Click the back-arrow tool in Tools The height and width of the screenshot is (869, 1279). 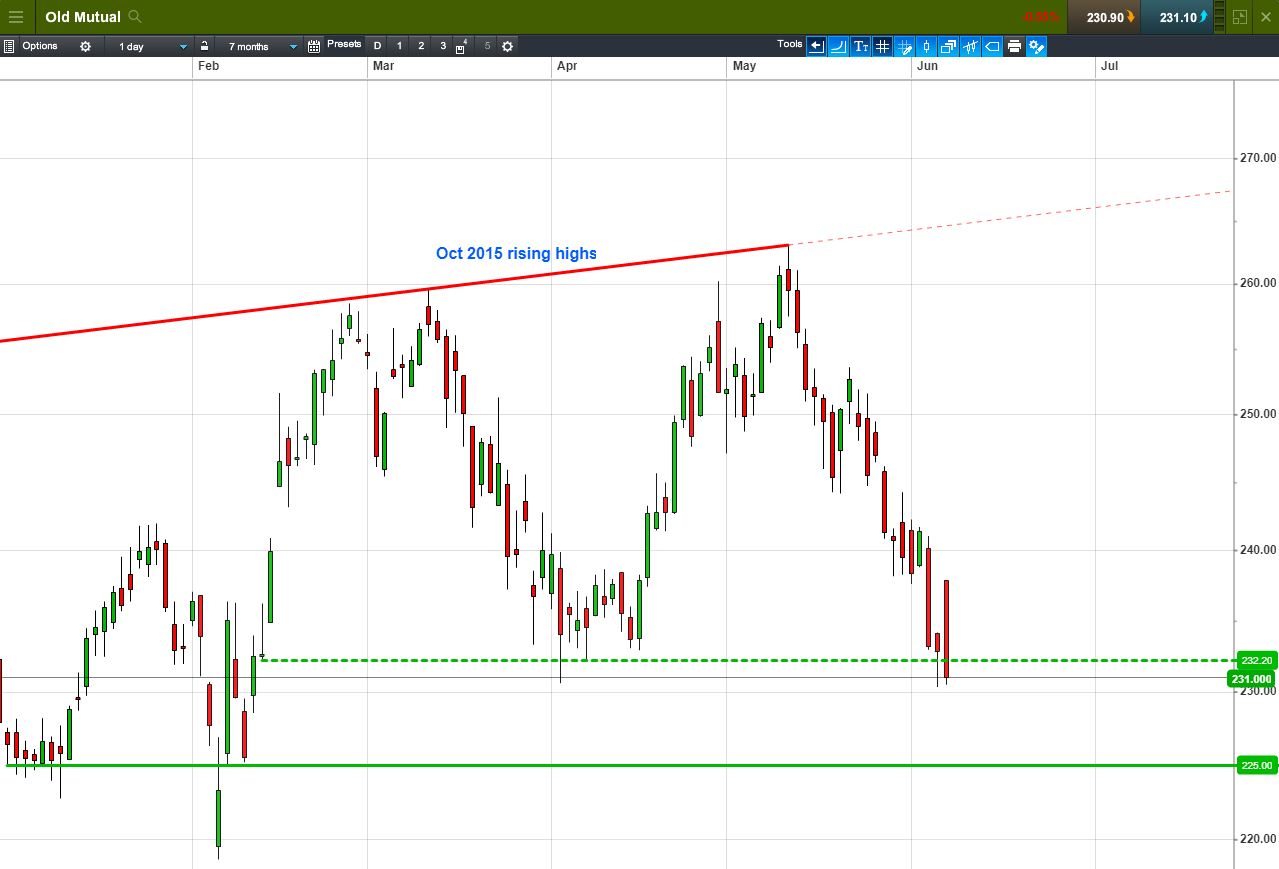click(x=816, y=46)
